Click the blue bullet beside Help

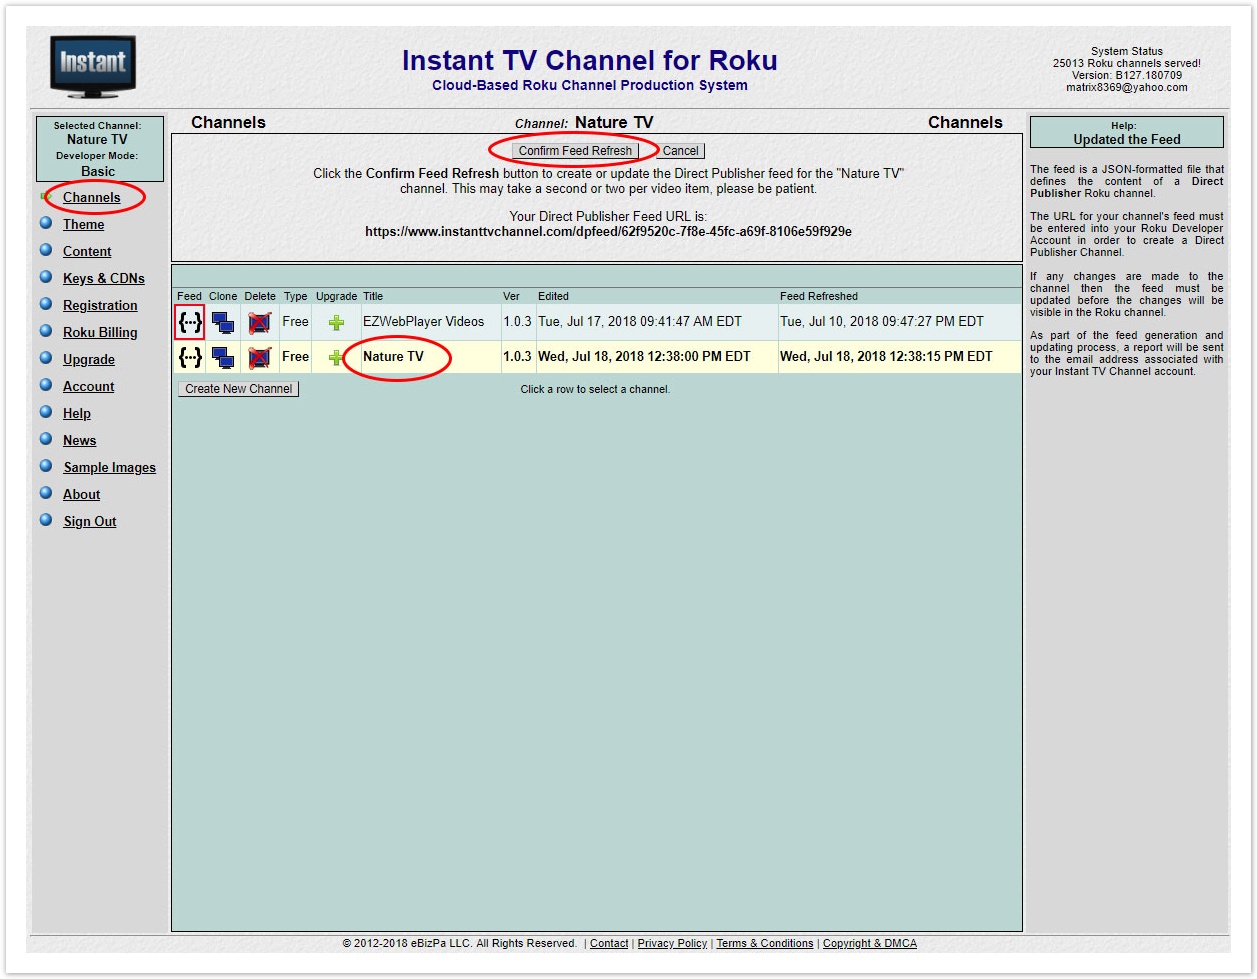click(46, 412)
